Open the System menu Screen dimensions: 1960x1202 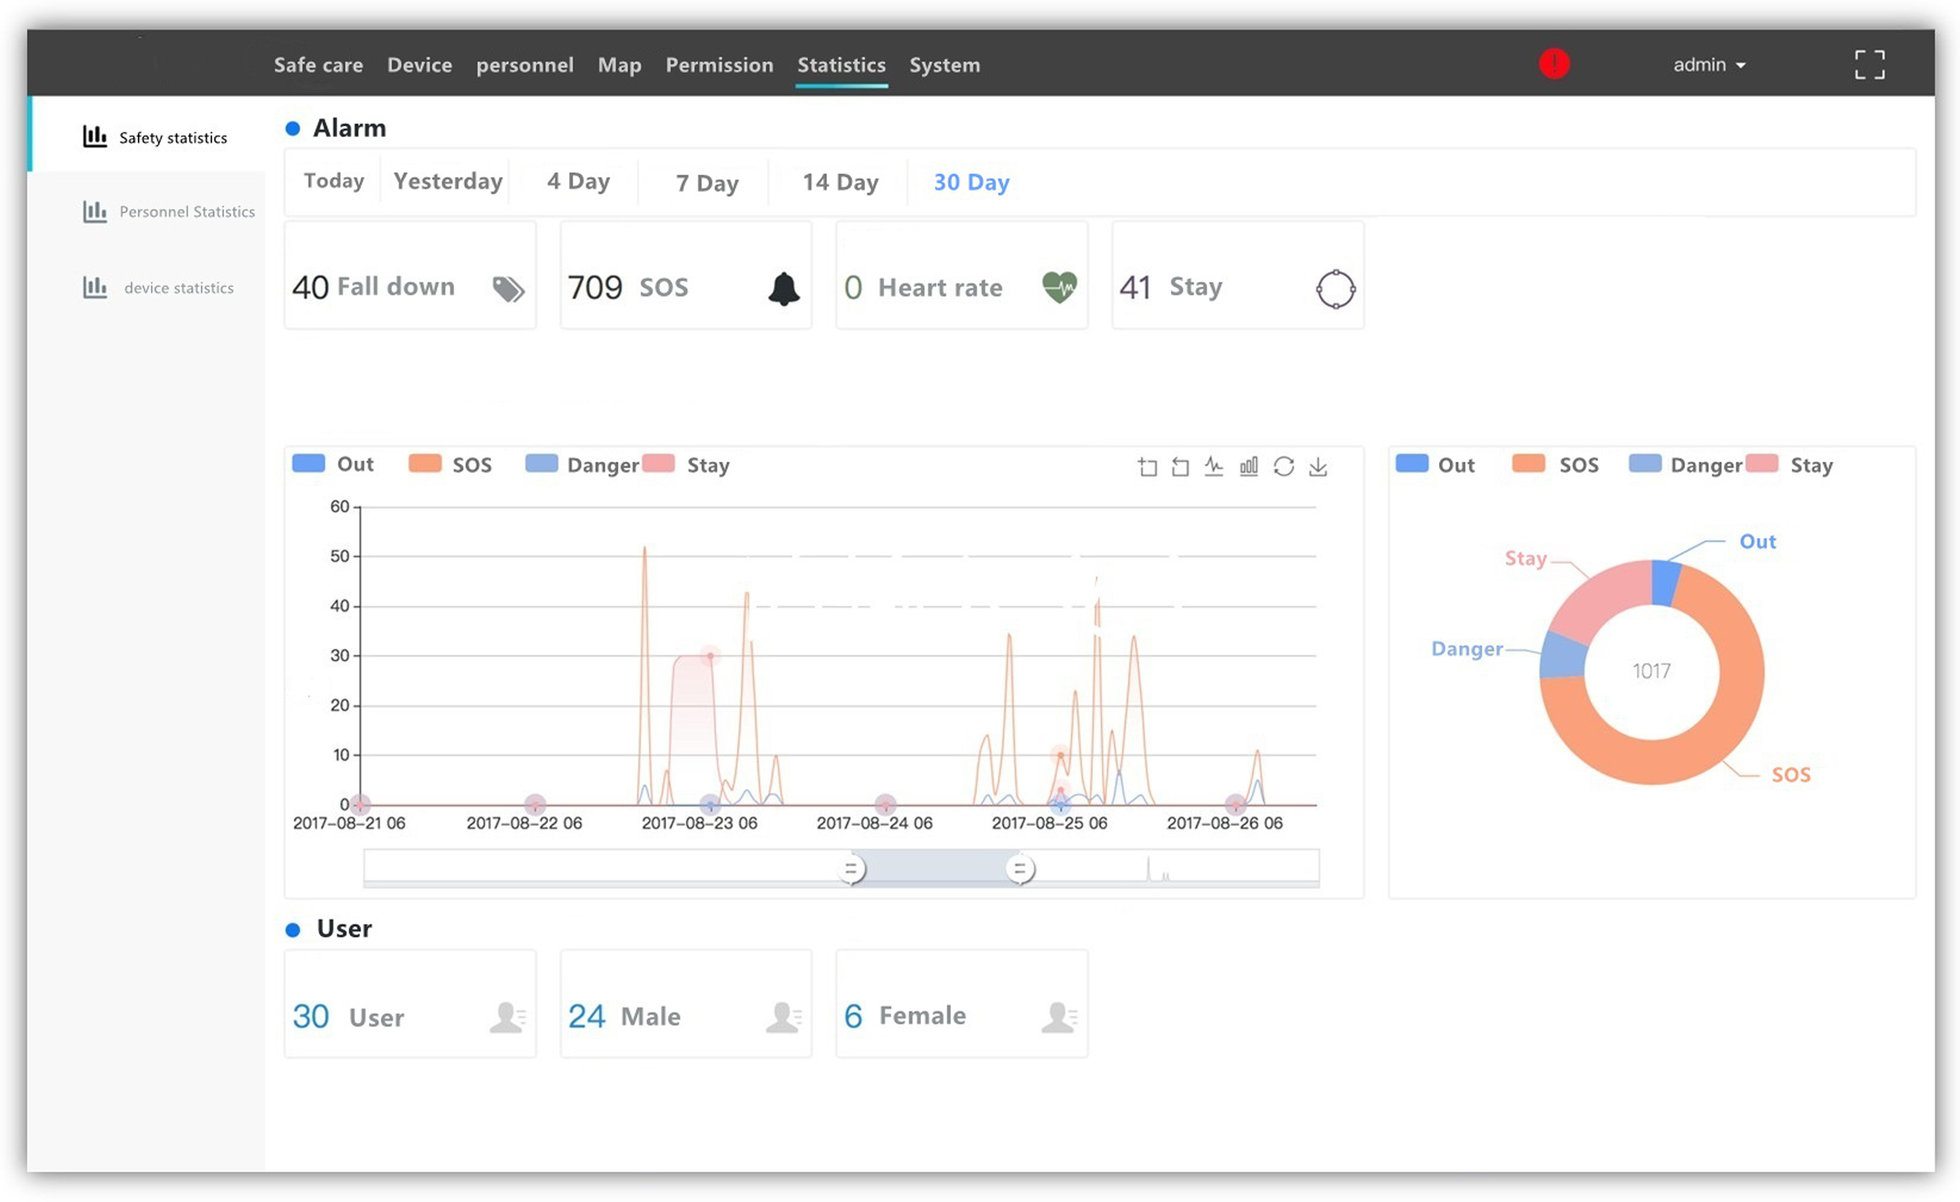coord(944,66)
